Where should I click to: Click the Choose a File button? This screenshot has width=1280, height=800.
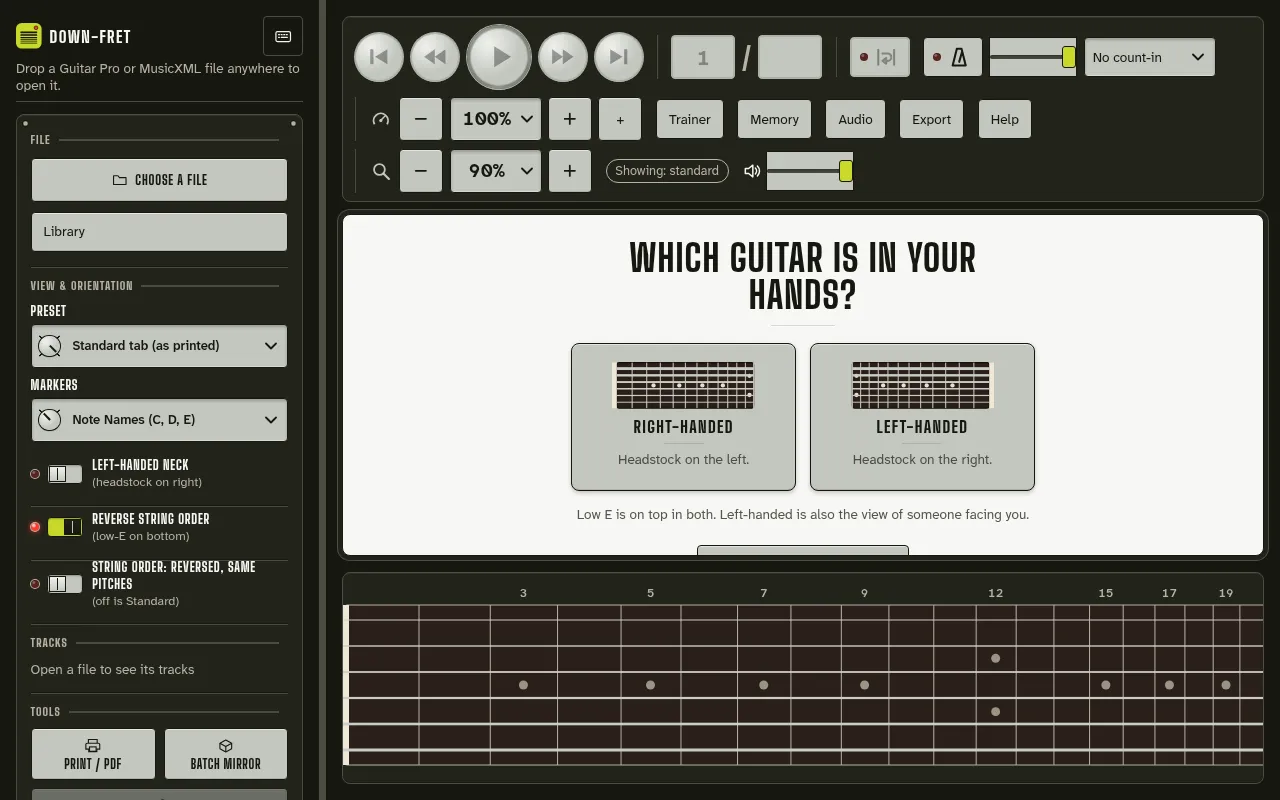159,180
